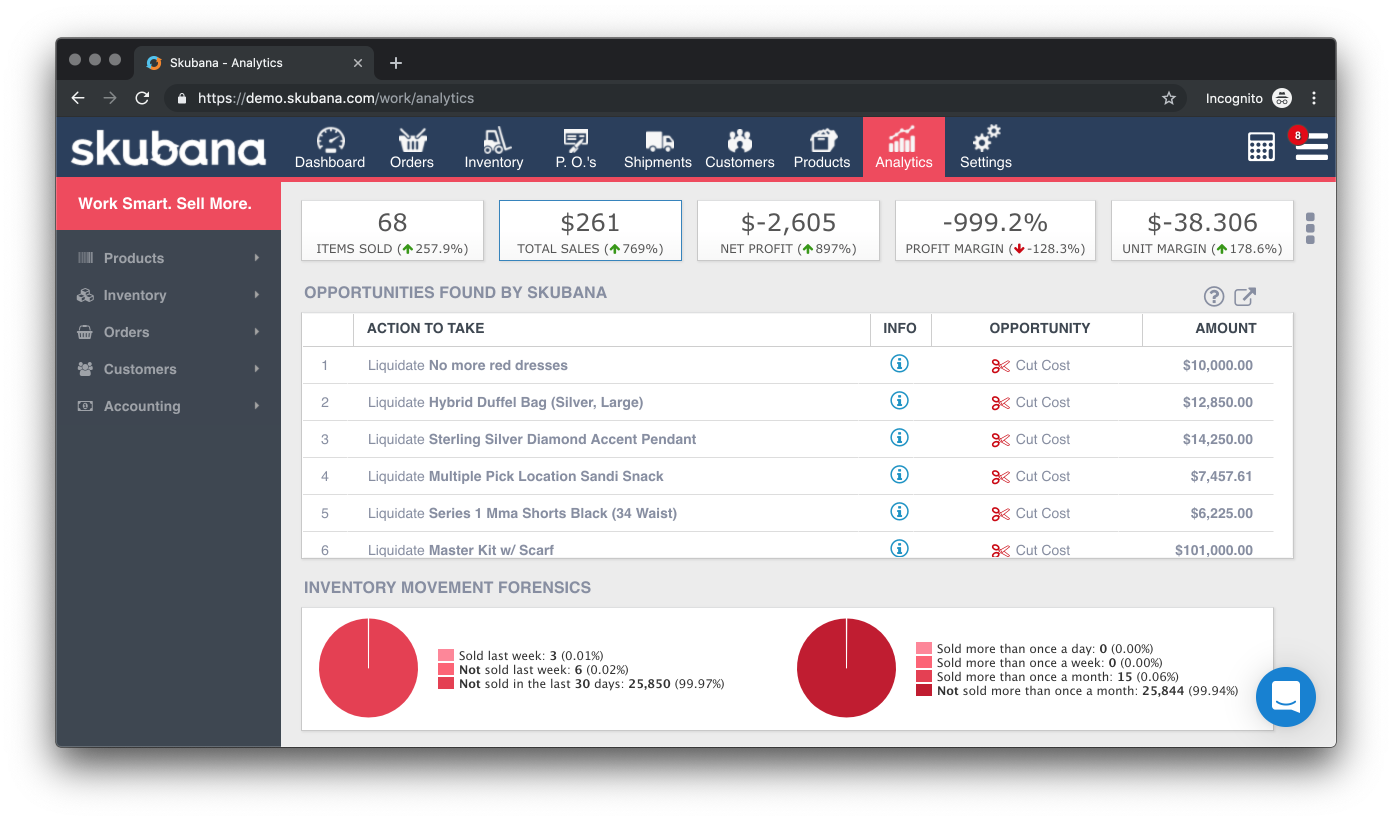The height and width of the screenshot is (821, 1392).
Task: Open Products box icon in top navbar
Action: point(823,140)
